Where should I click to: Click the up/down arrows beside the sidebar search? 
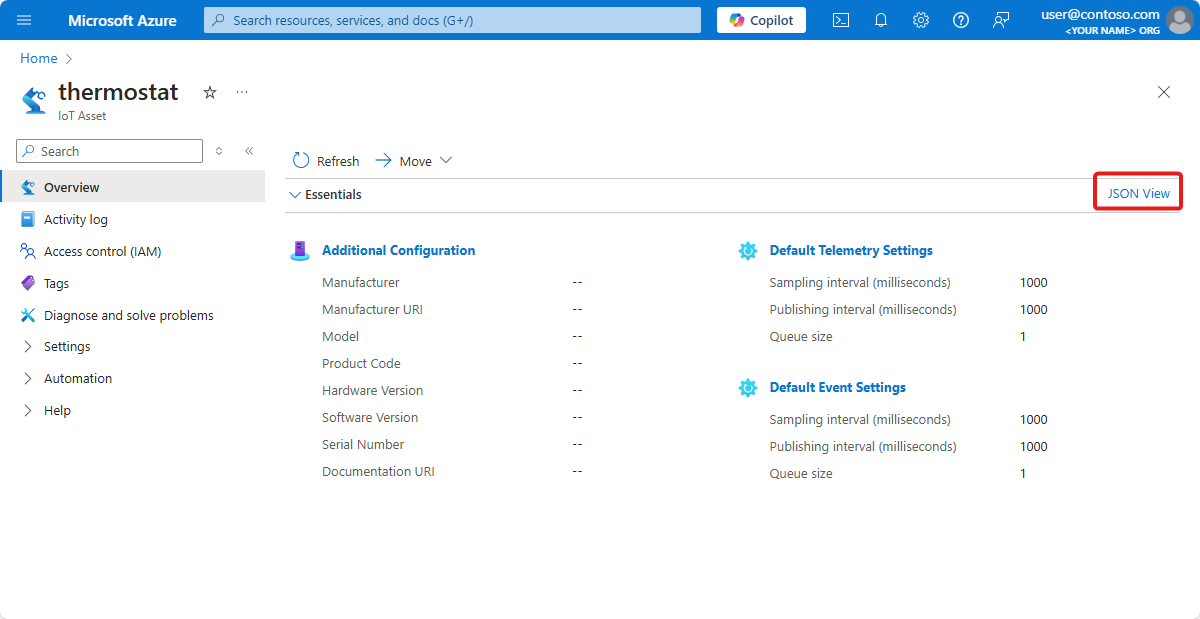pyautogui.click(x=219, y=151)
